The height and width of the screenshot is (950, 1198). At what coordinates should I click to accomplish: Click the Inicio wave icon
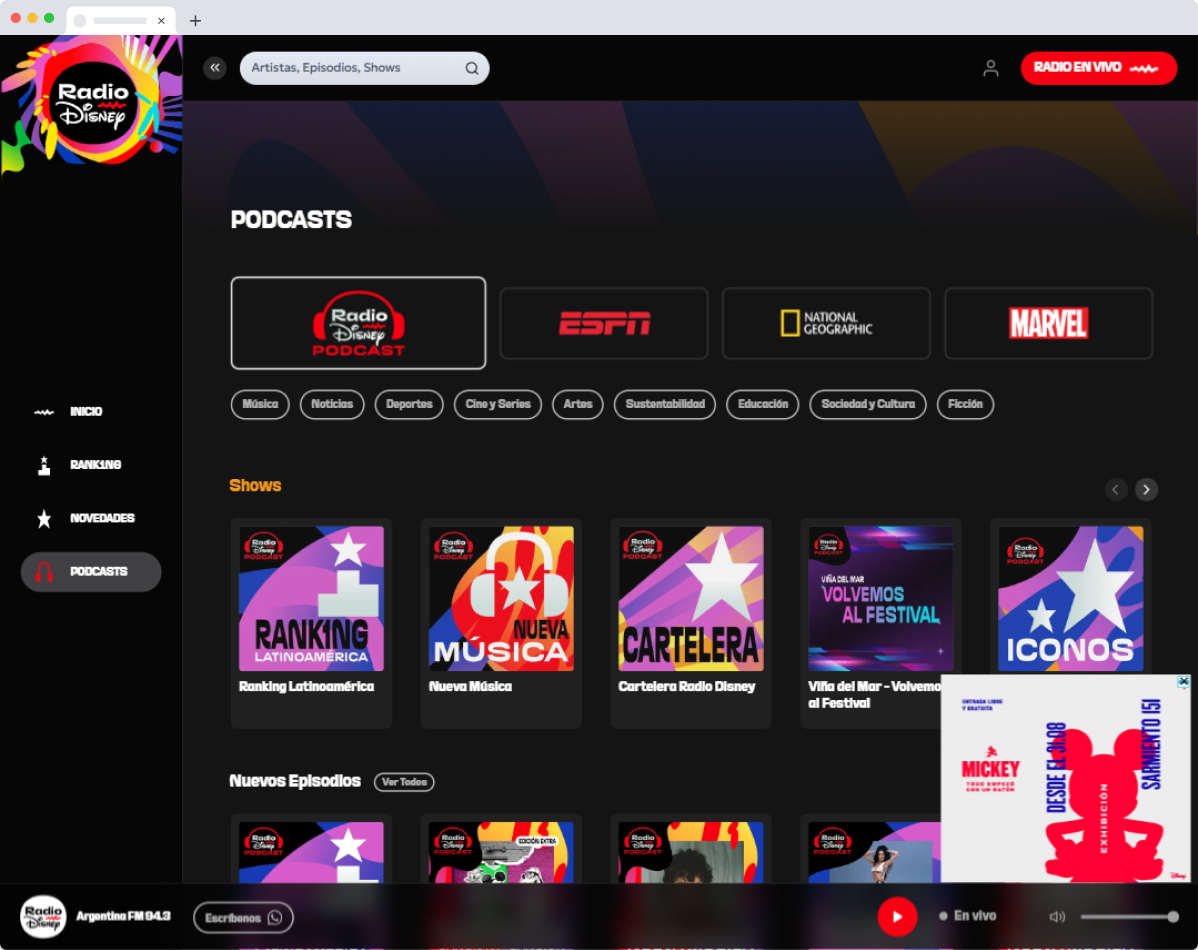[x=44, y=412]
